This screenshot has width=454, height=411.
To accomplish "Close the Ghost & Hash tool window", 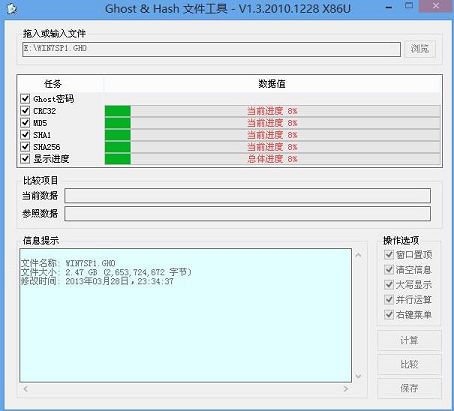I will (x=435, y=6).
